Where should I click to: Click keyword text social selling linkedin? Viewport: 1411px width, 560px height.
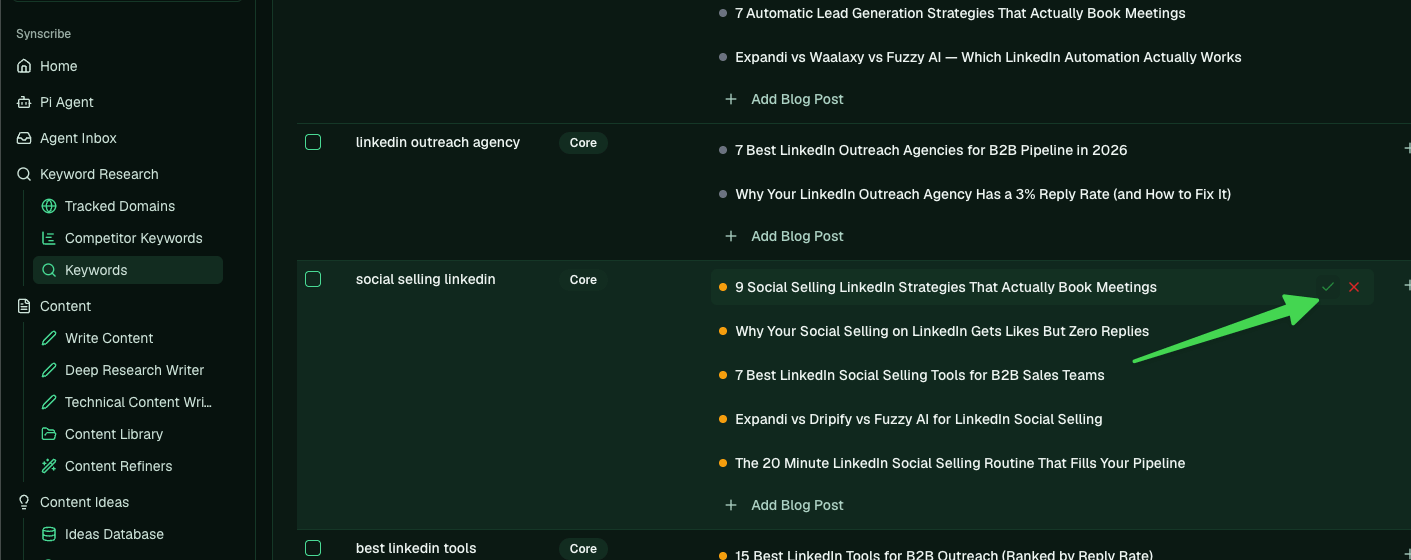click(x=426, y=279)
